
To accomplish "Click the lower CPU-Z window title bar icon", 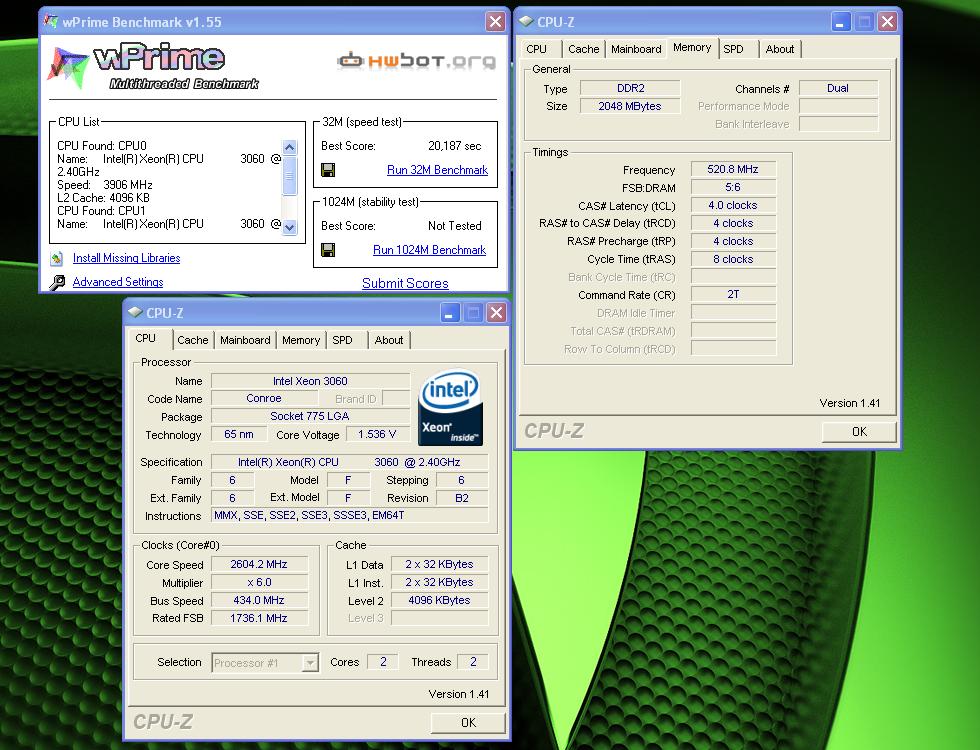I will pyautogui.click(x=135, y=312).
